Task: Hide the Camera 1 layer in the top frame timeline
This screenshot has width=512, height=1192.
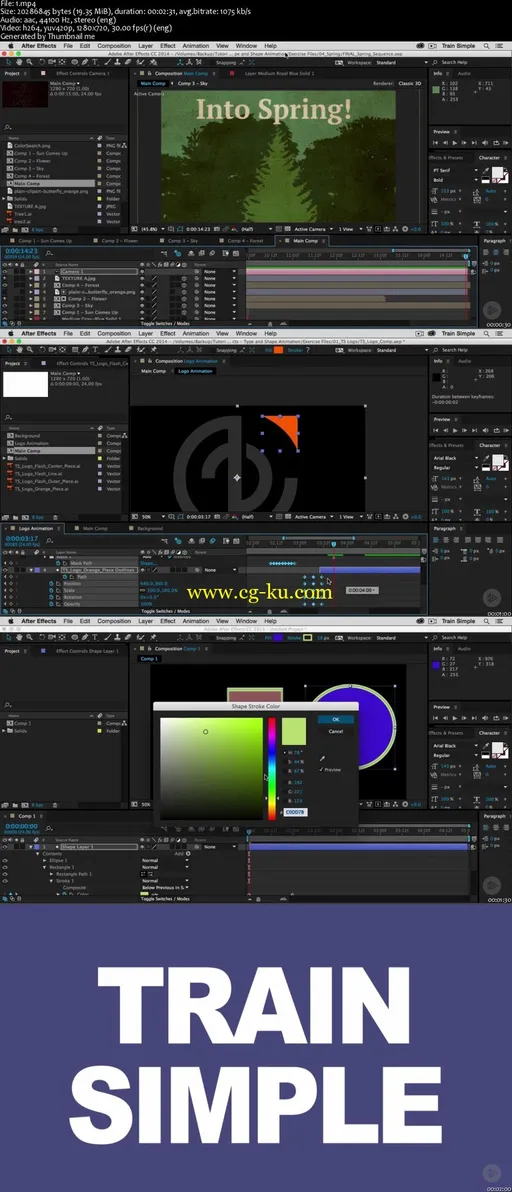Action: point(5,271)
